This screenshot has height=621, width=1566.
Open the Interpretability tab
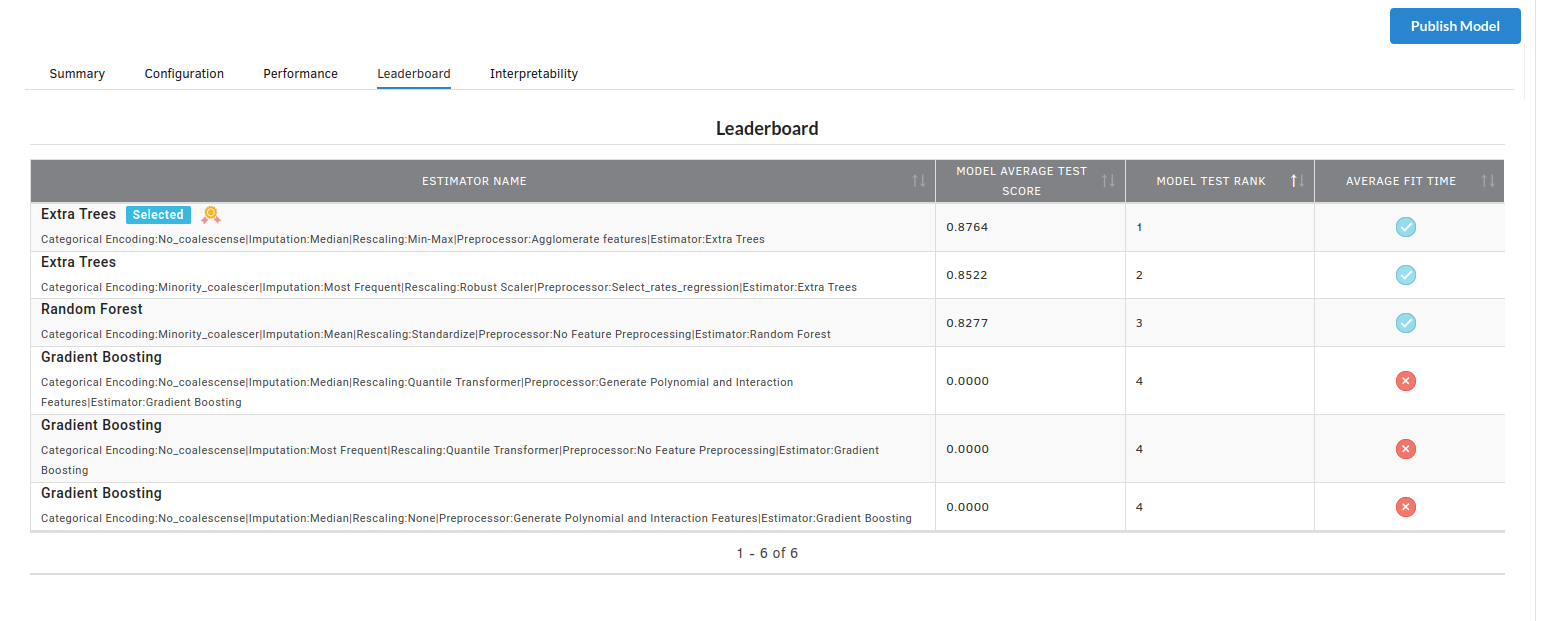coord(534,74)
